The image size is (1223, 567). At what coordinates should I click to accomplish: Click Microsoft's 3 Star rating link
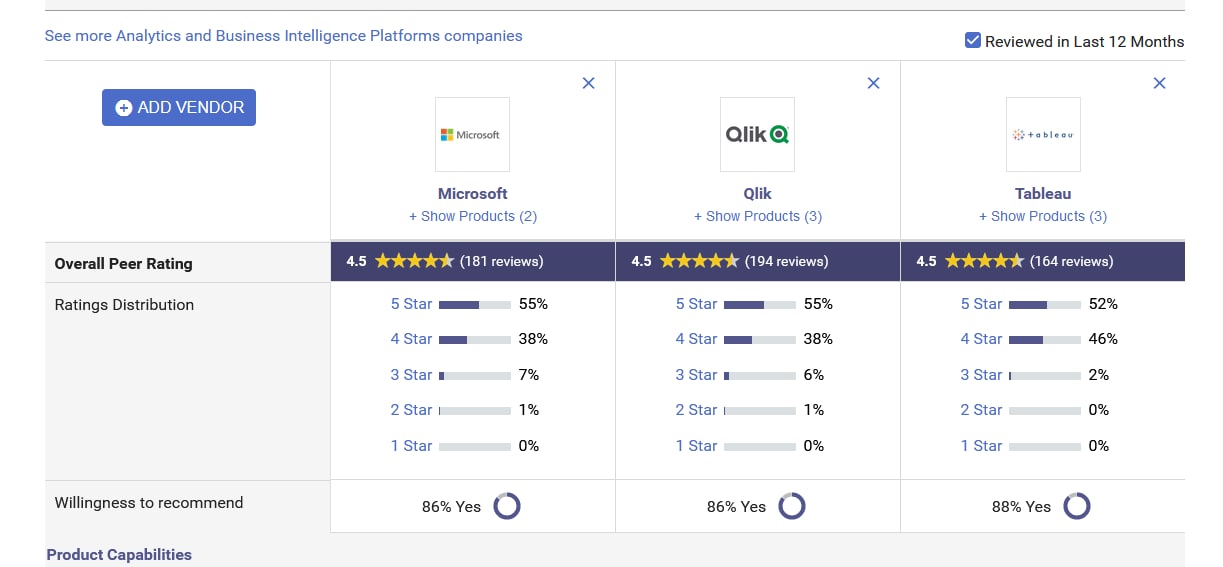(x=412, y=375)
